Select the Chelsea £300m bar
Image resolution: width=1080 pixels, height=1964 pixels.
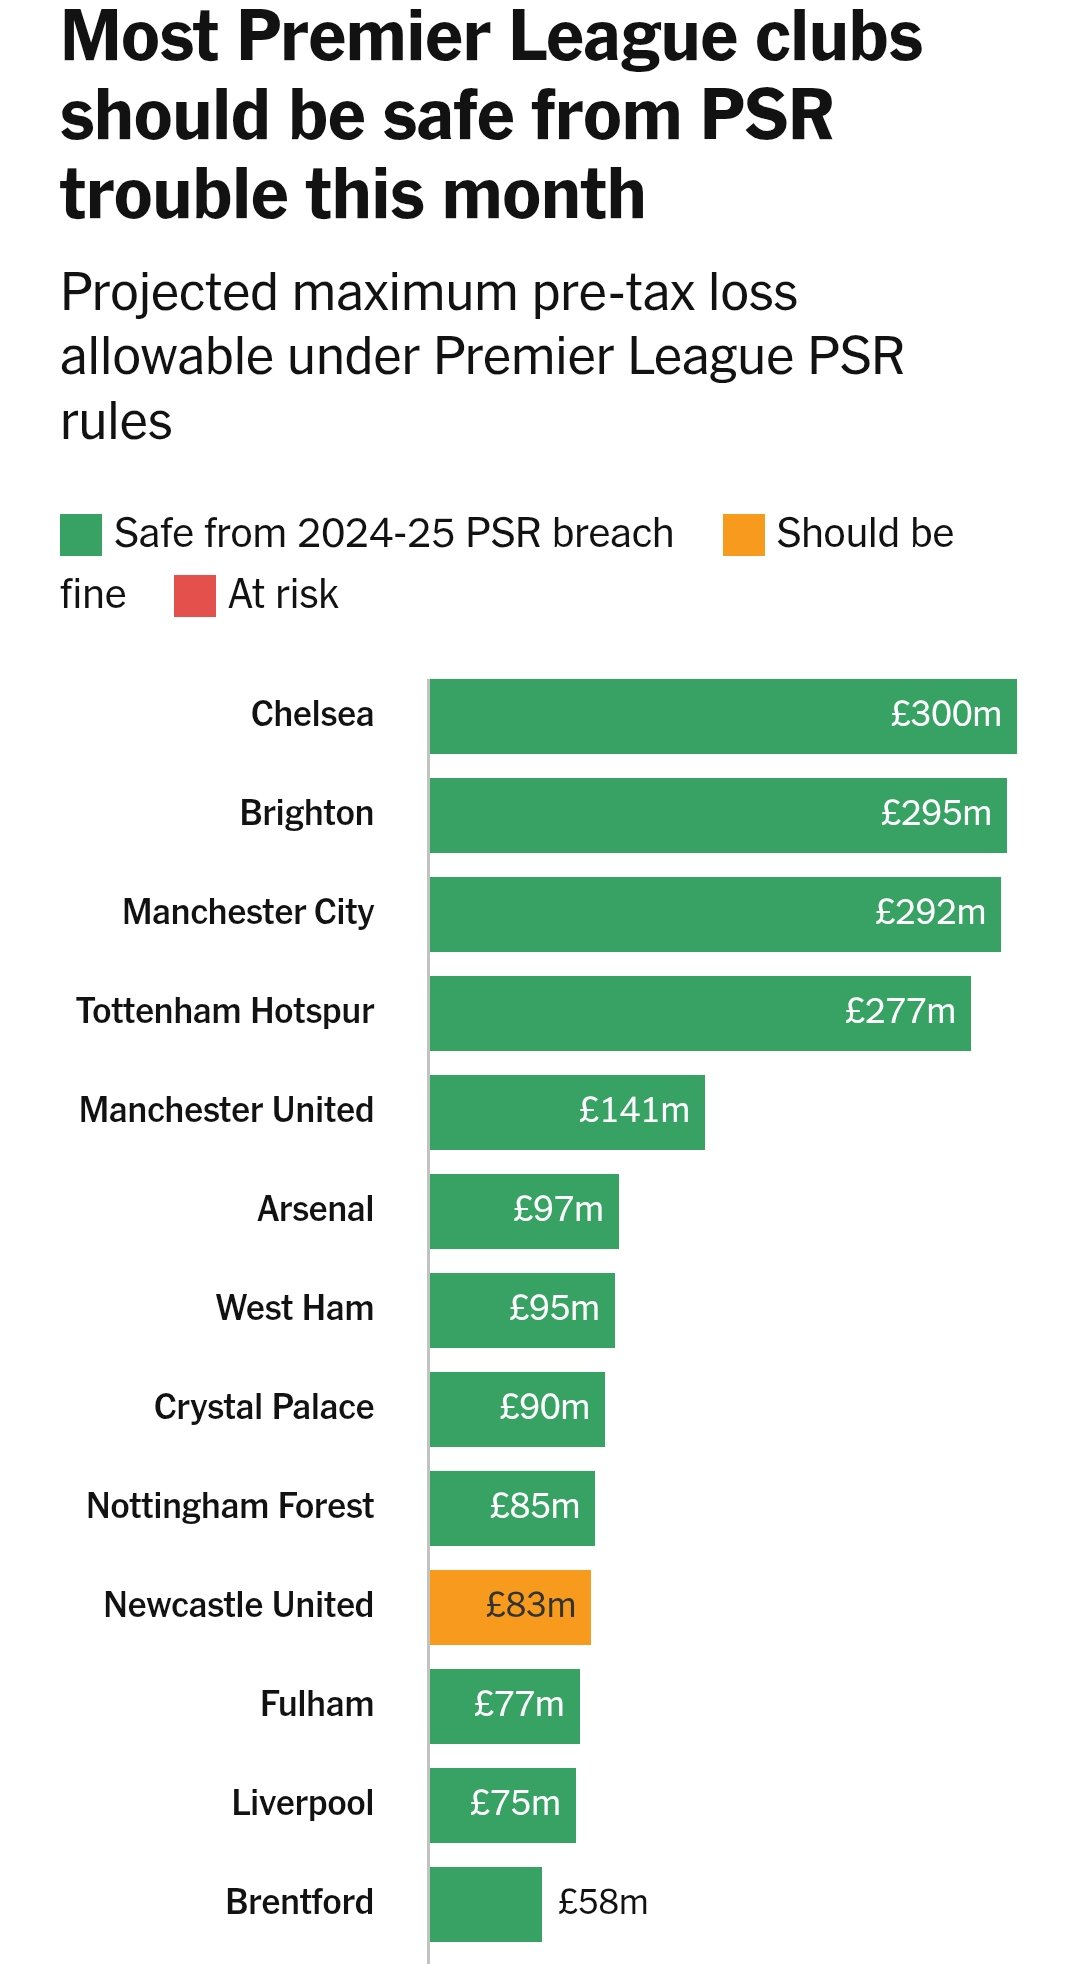722,716
